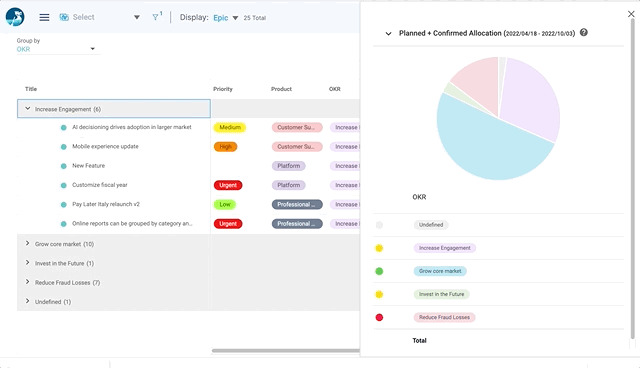Click the High priority tag
The image size is (640, 368).
click(225, 146)
